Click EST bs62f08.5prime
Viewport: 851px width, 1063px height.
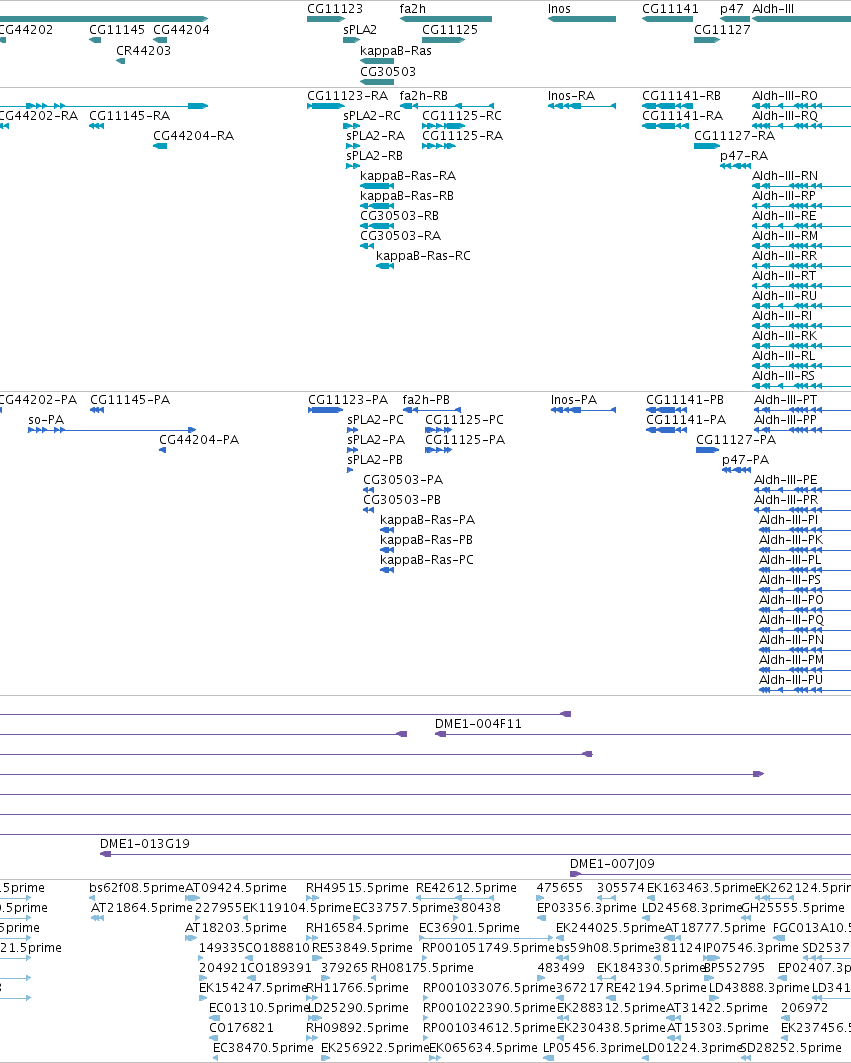coord(136,888)
